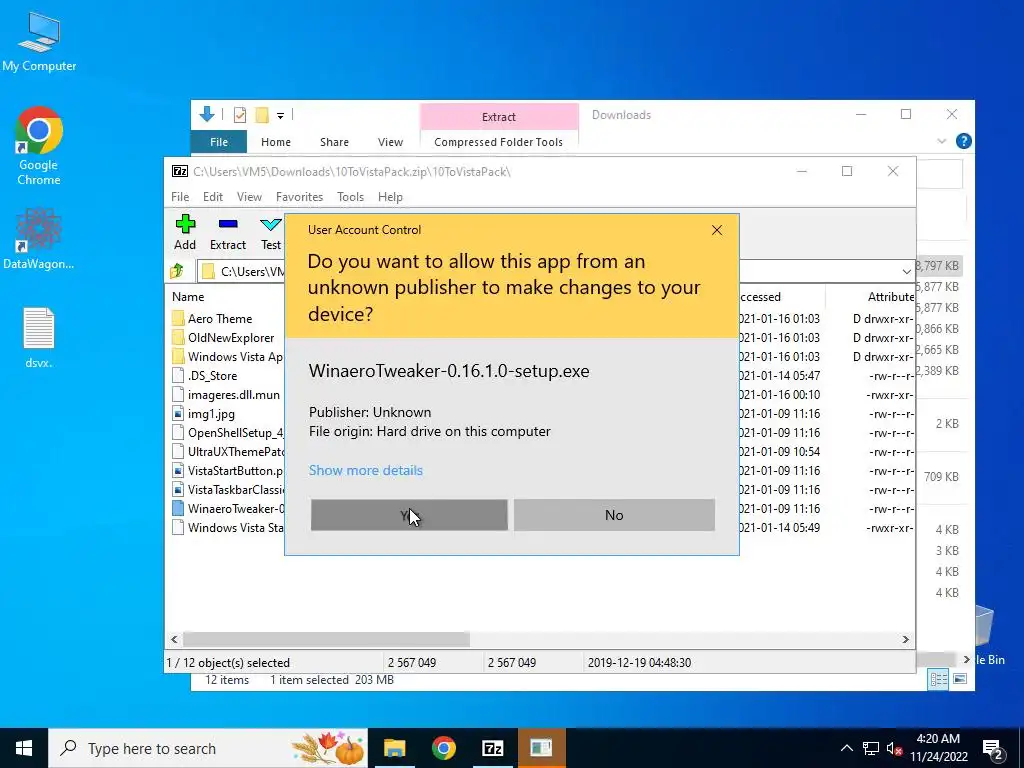
Task: Click the 7-Zip horizontal scrollbar thumb
Action: point(326,639)
